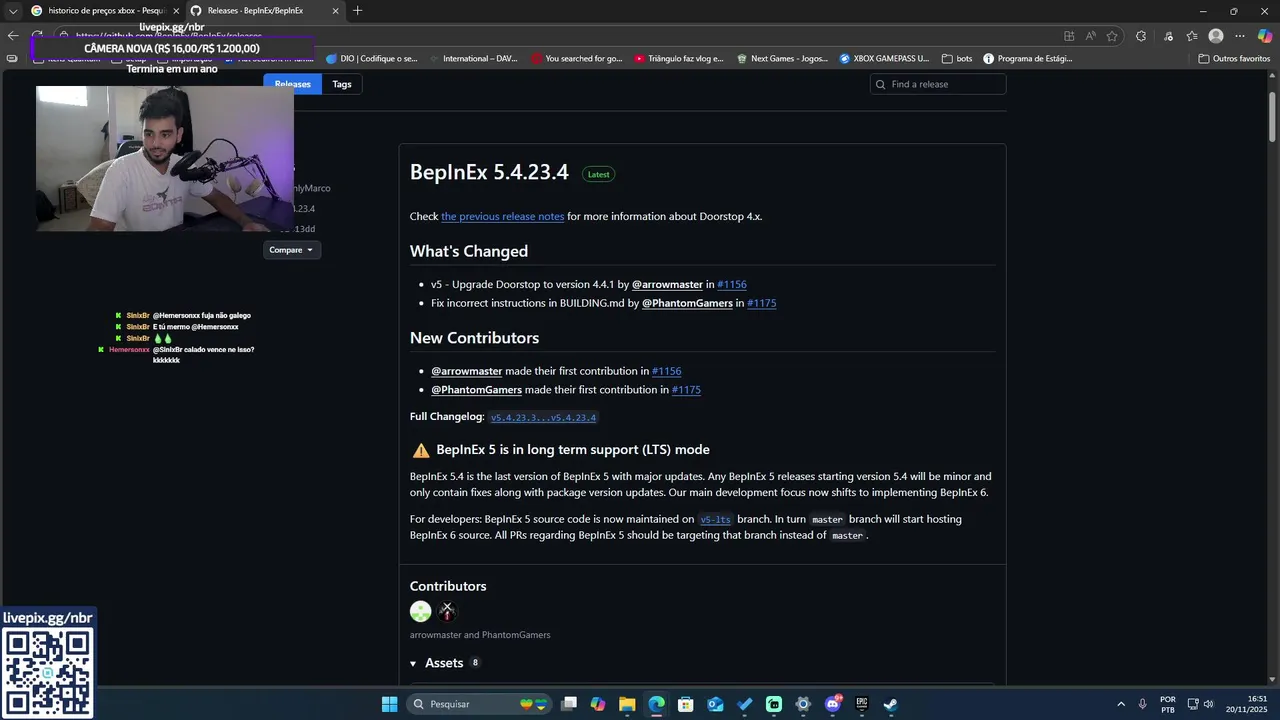Open the To Do checkmark app on taskbar
Image resolution: width=1280 pixels, height=720 pixels.
744,704
